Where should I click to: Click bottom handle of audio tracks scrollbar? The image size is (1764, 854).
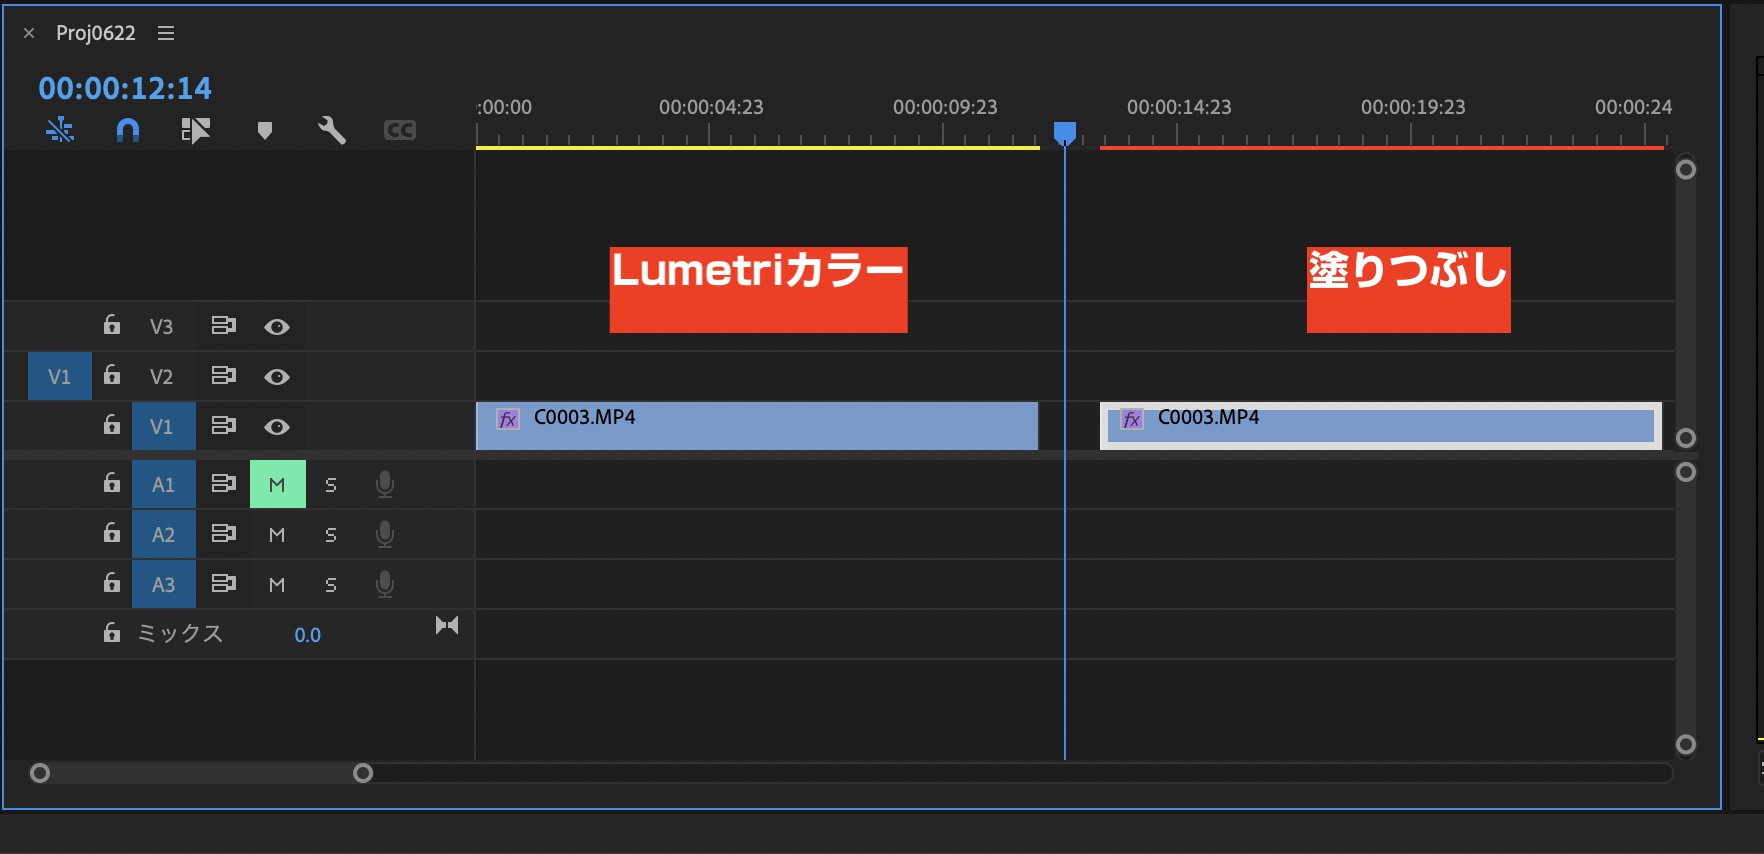click(x=1686, y=744)
